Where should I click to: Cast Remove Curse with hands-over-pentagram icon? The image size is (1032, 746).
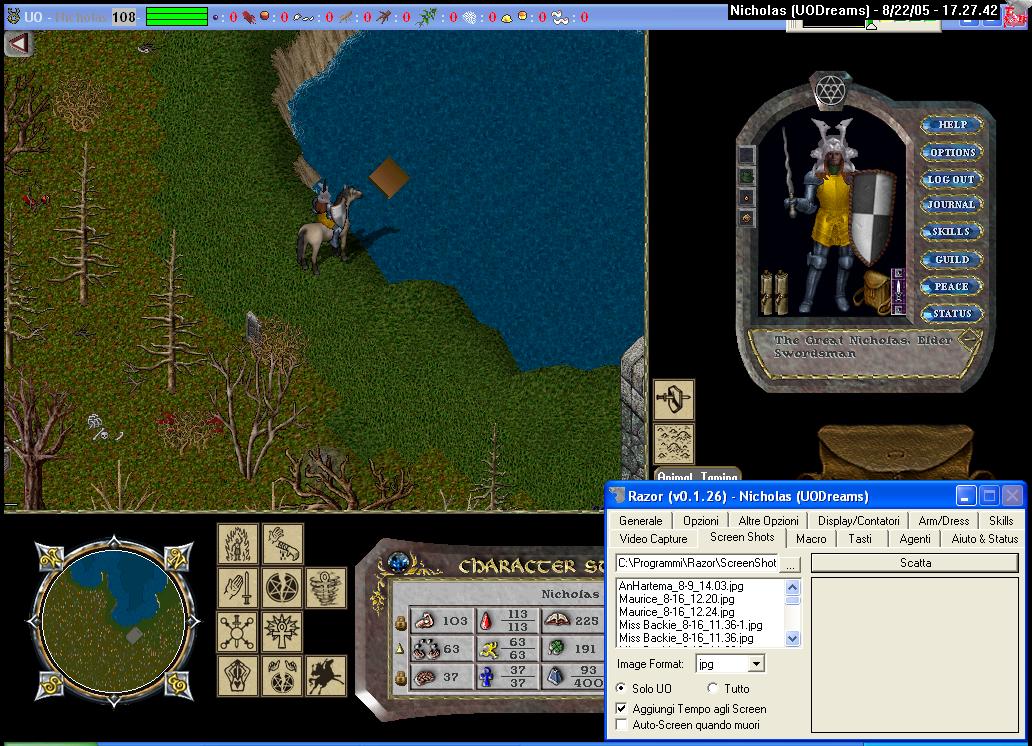(283, 676)
